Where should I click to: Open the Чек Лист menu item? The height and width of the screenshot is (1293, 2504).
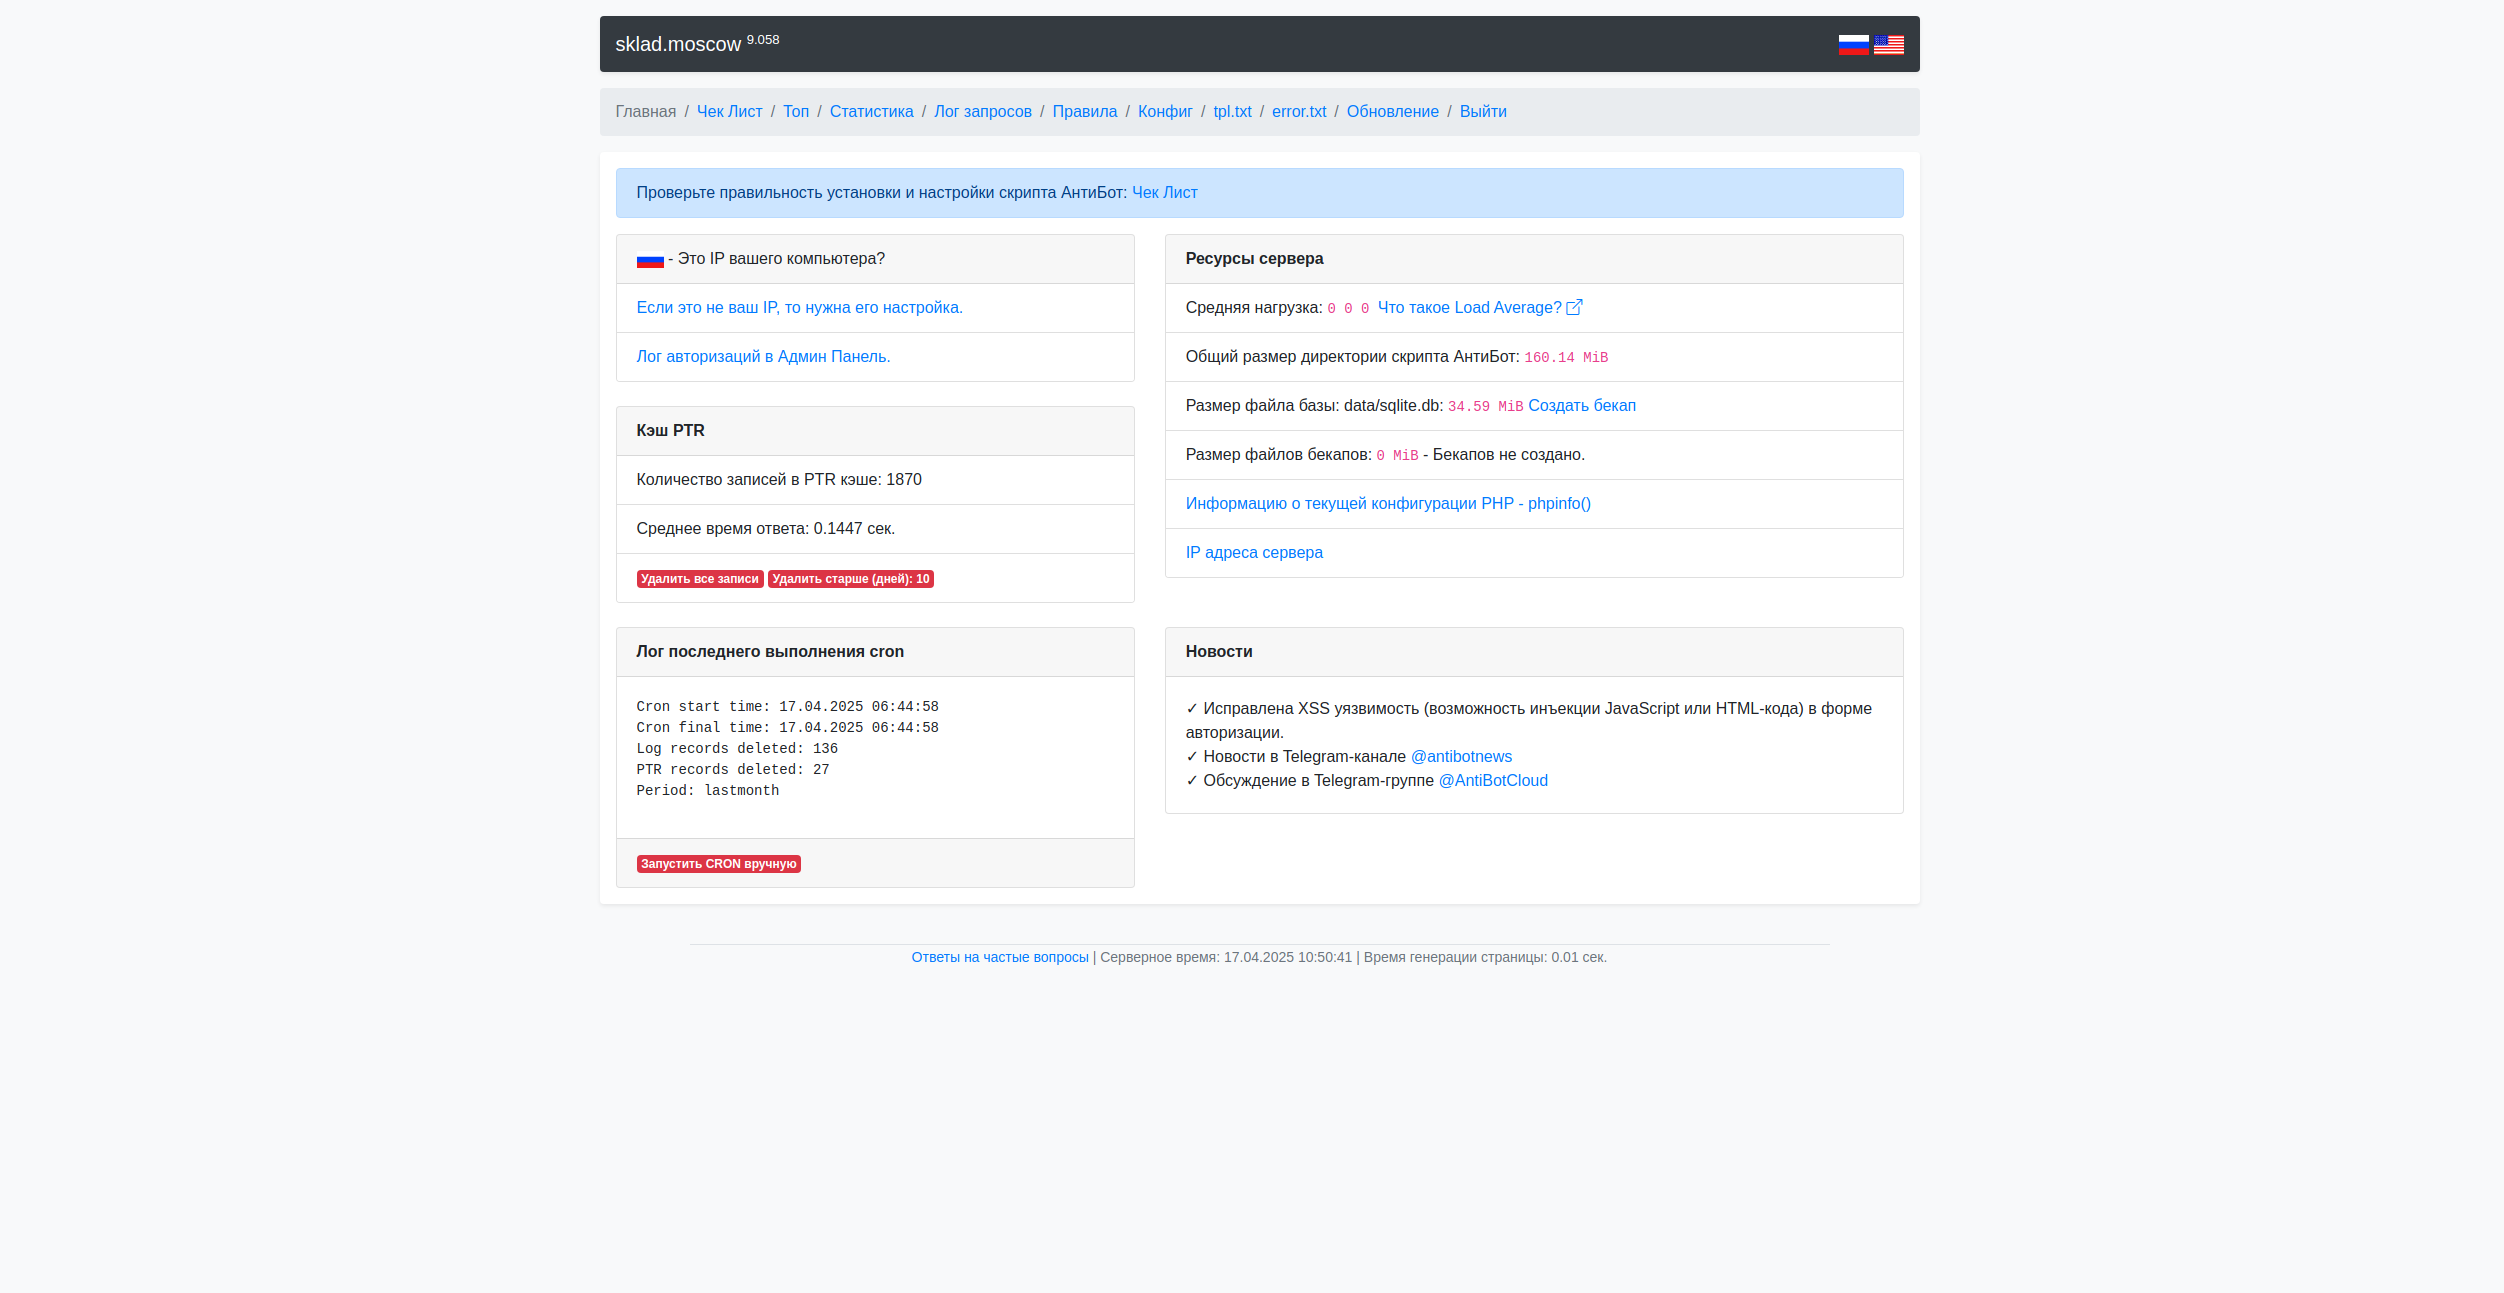pyautogui.click(x=729, y=112)
